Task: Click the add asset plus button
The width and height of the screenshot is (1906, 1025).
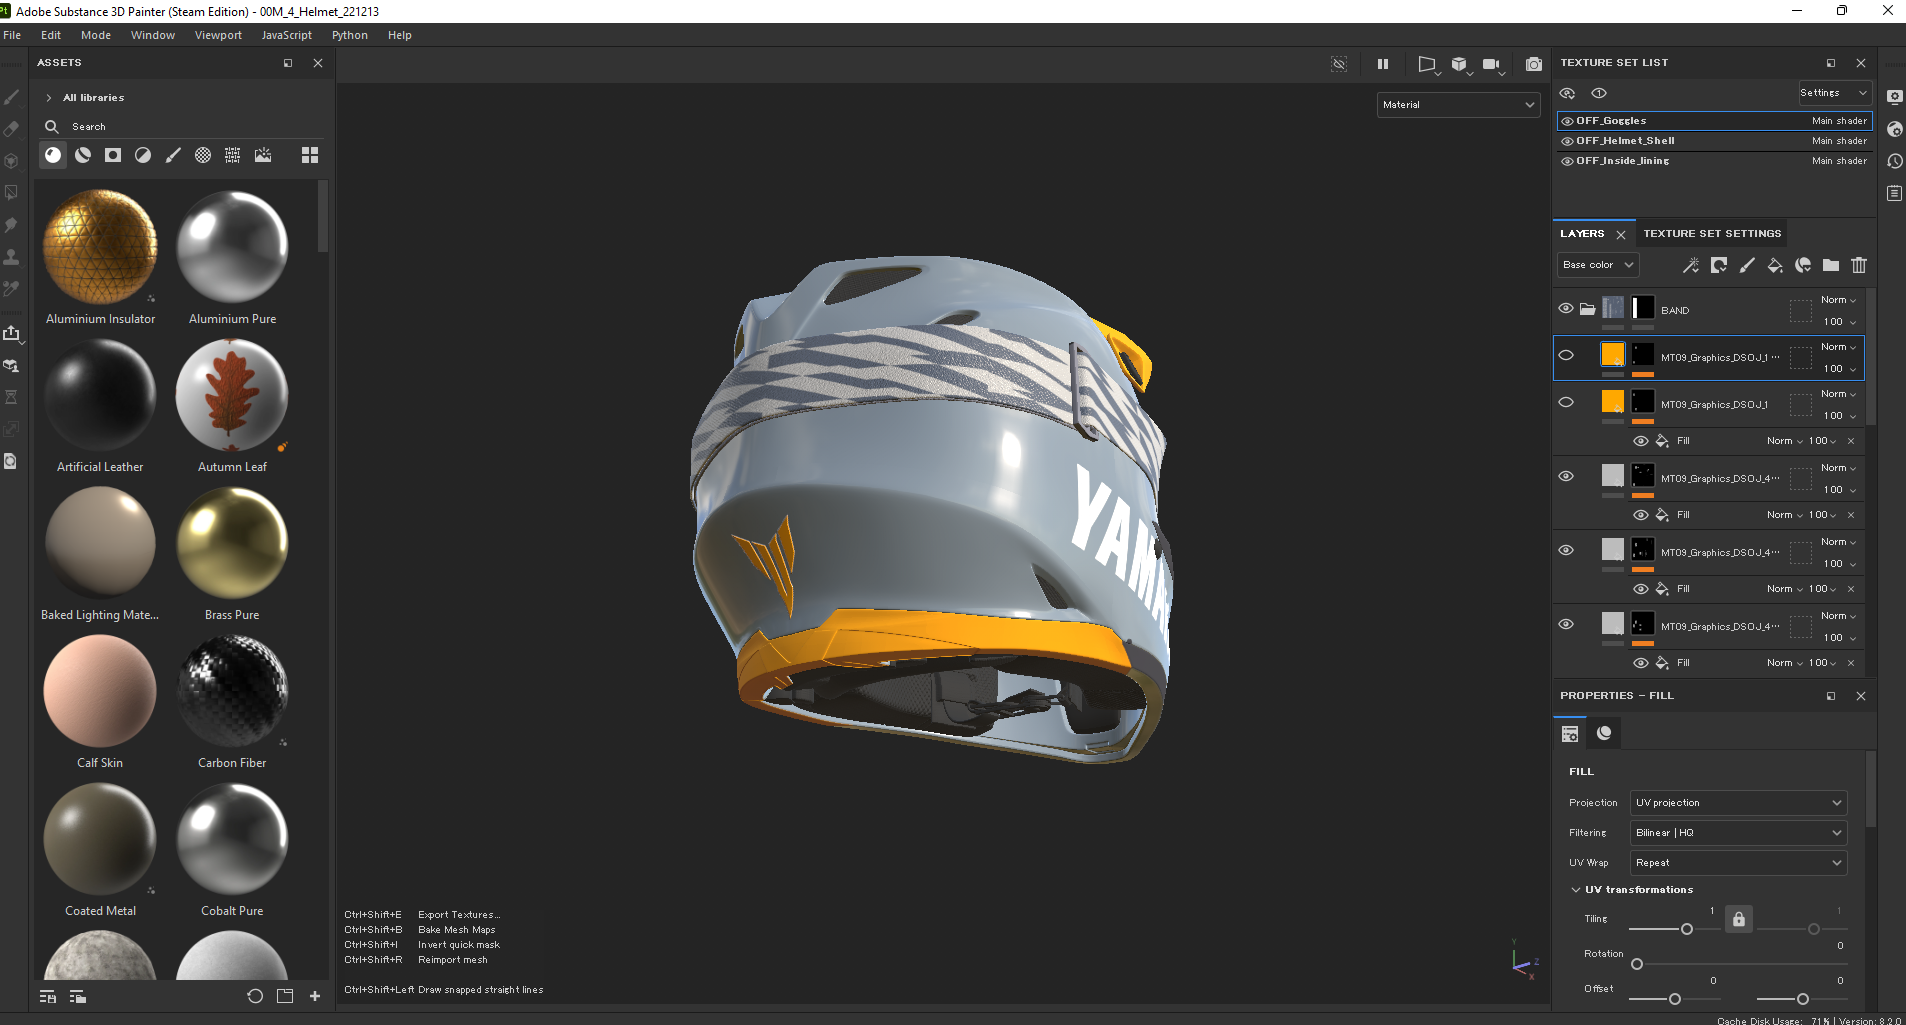Action: click(315, 996)
